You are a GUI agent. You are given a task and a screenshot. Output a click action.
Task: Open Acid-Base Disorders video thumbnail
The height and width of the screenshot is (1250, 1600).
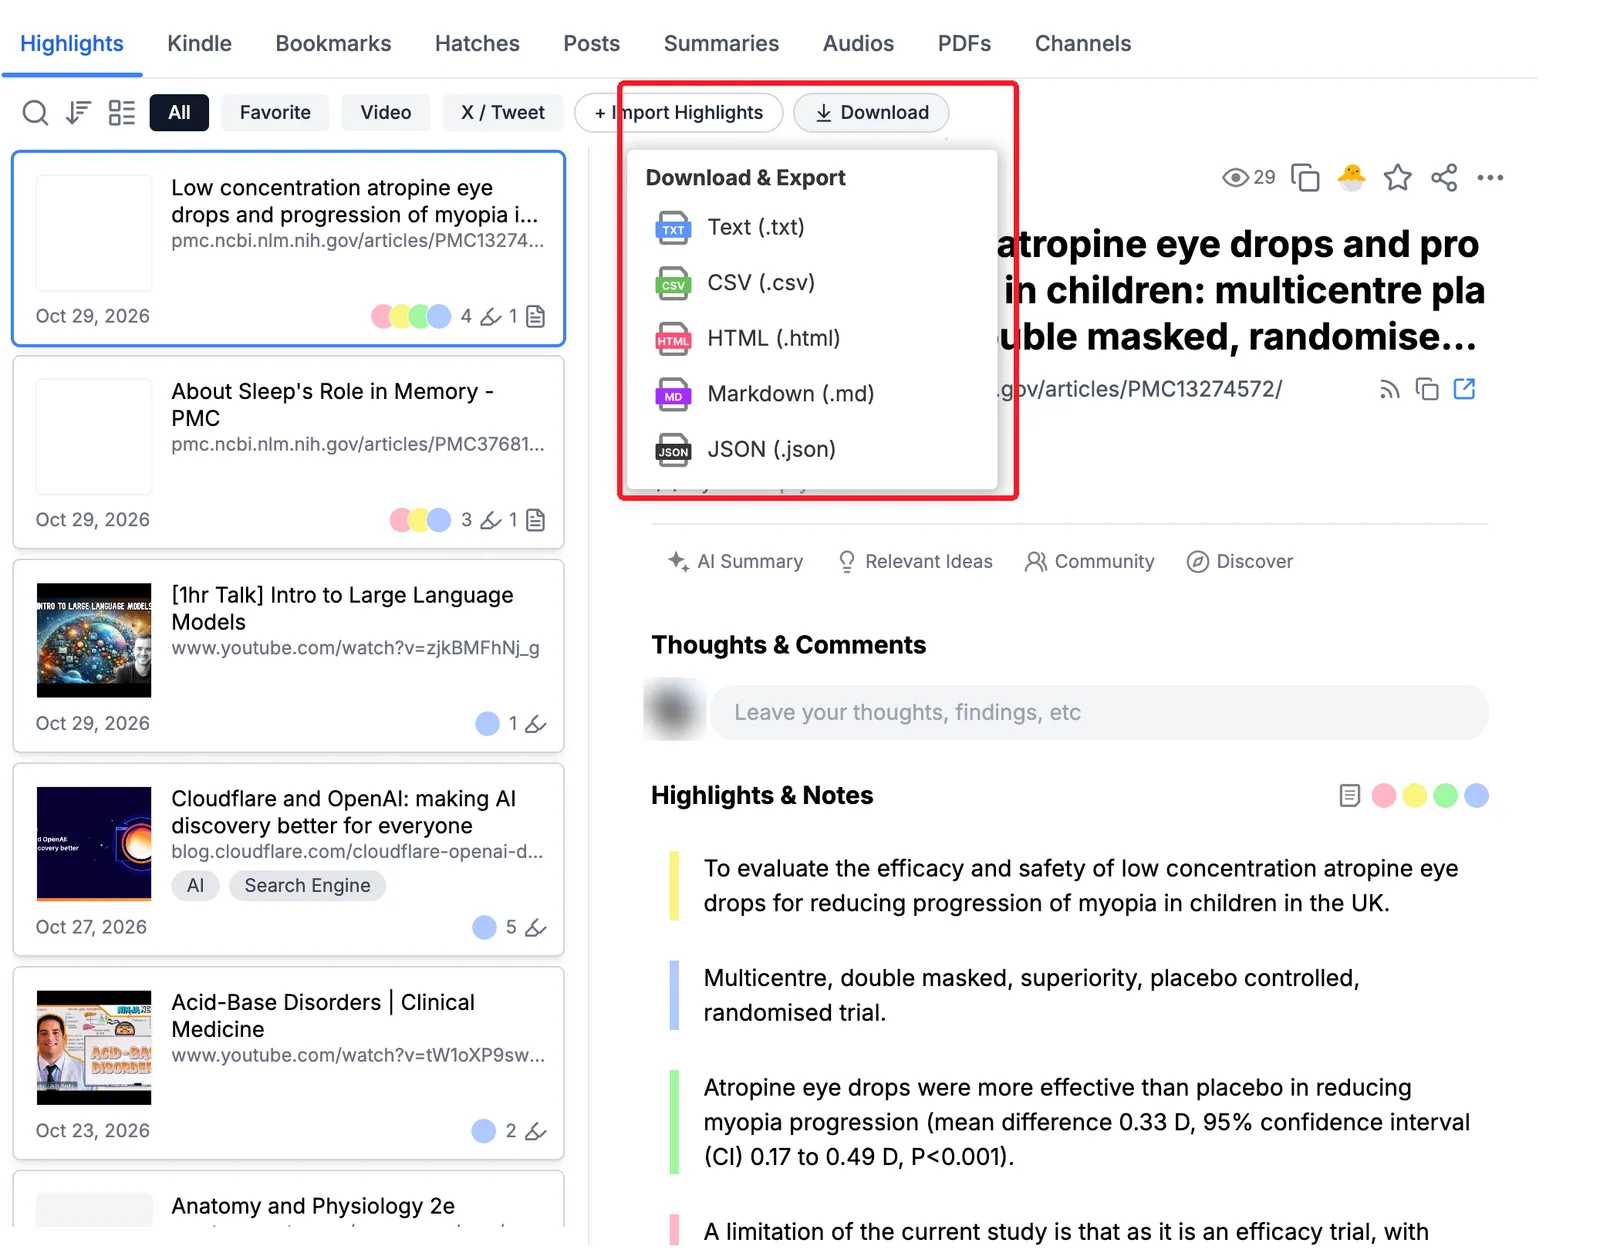pos(94,1047)
